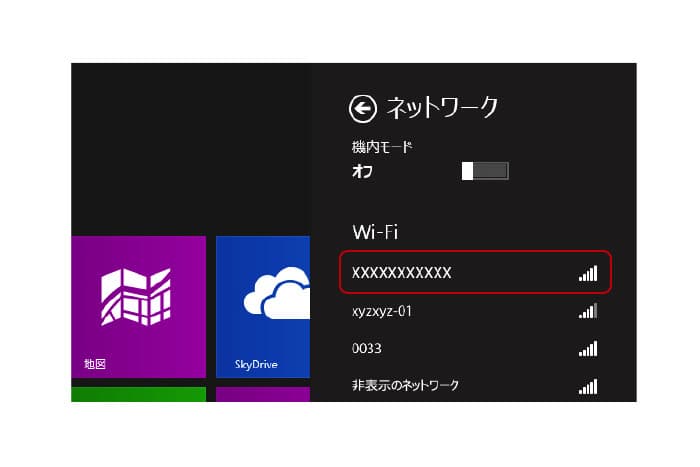
Task: Click the ネットワーク panel title
Action: coord(442,108)
